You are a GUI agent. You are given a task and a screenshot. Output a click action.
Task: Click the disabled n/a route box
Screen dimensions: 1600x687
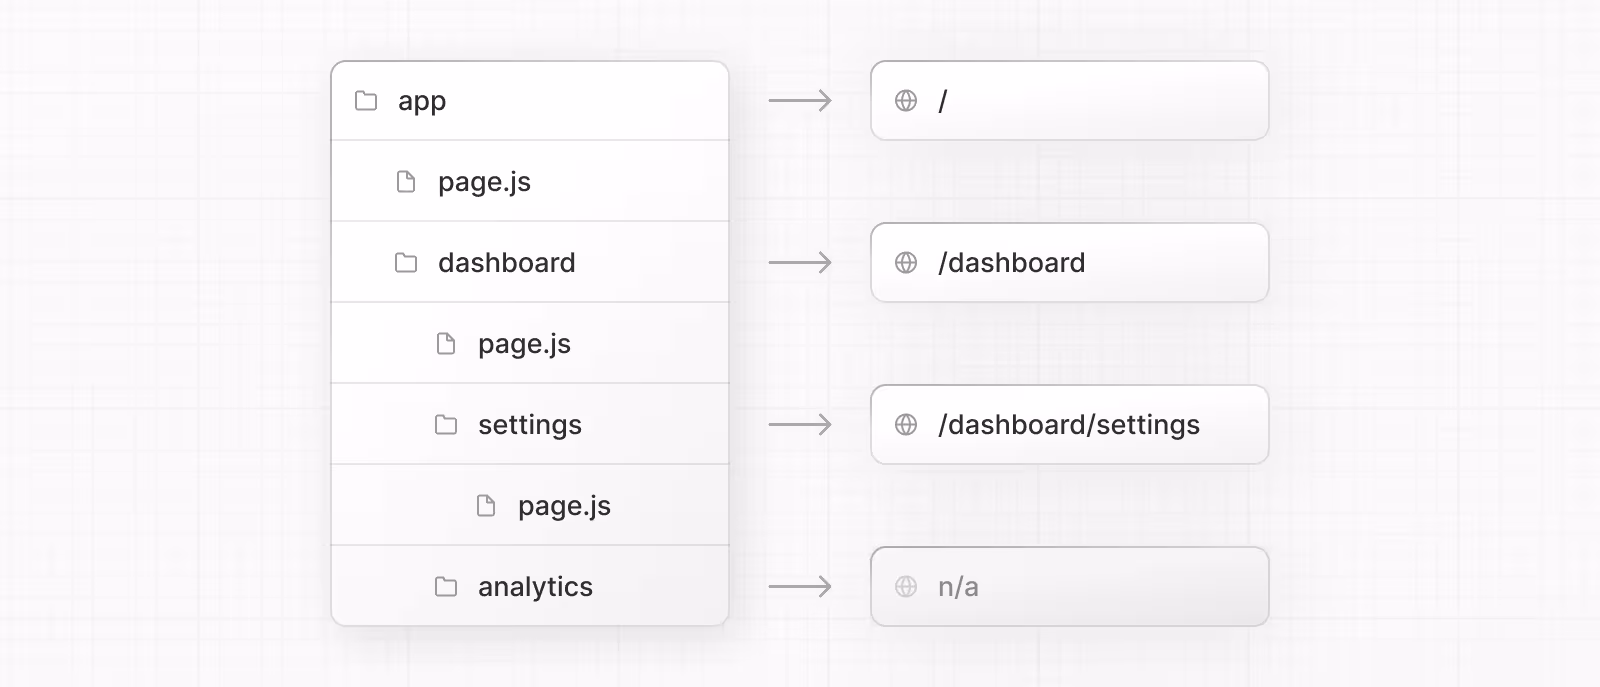click(1070, 587)
